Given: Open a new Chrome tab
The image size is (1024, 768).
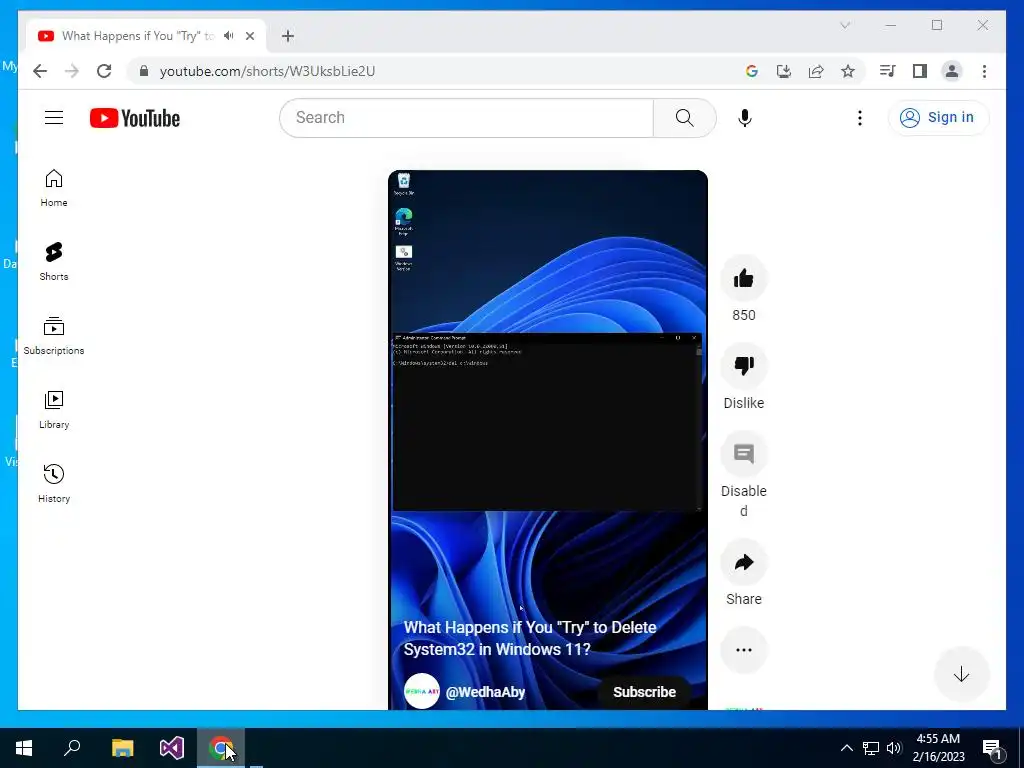Looking at the screenshot, I should pos(287,36).
